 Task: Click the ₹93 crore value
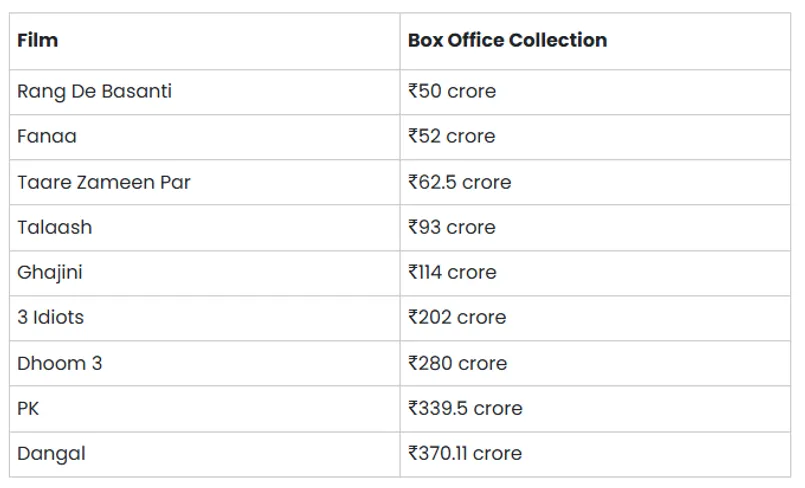[452, 227]
